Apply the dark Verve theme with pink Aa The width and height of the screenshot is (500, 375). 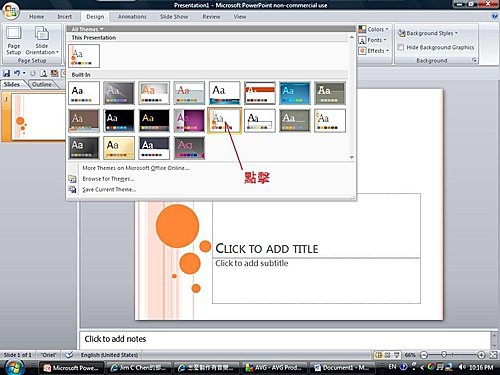click(x=189, y=148)
